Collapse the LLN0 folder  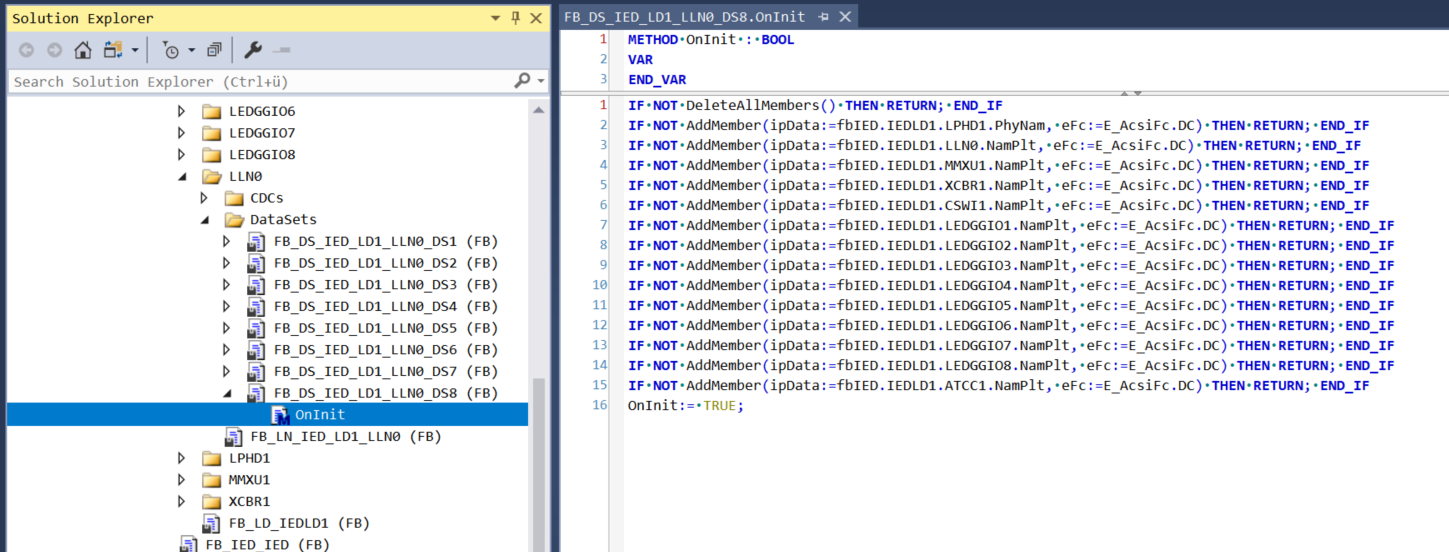coord(182,176)
